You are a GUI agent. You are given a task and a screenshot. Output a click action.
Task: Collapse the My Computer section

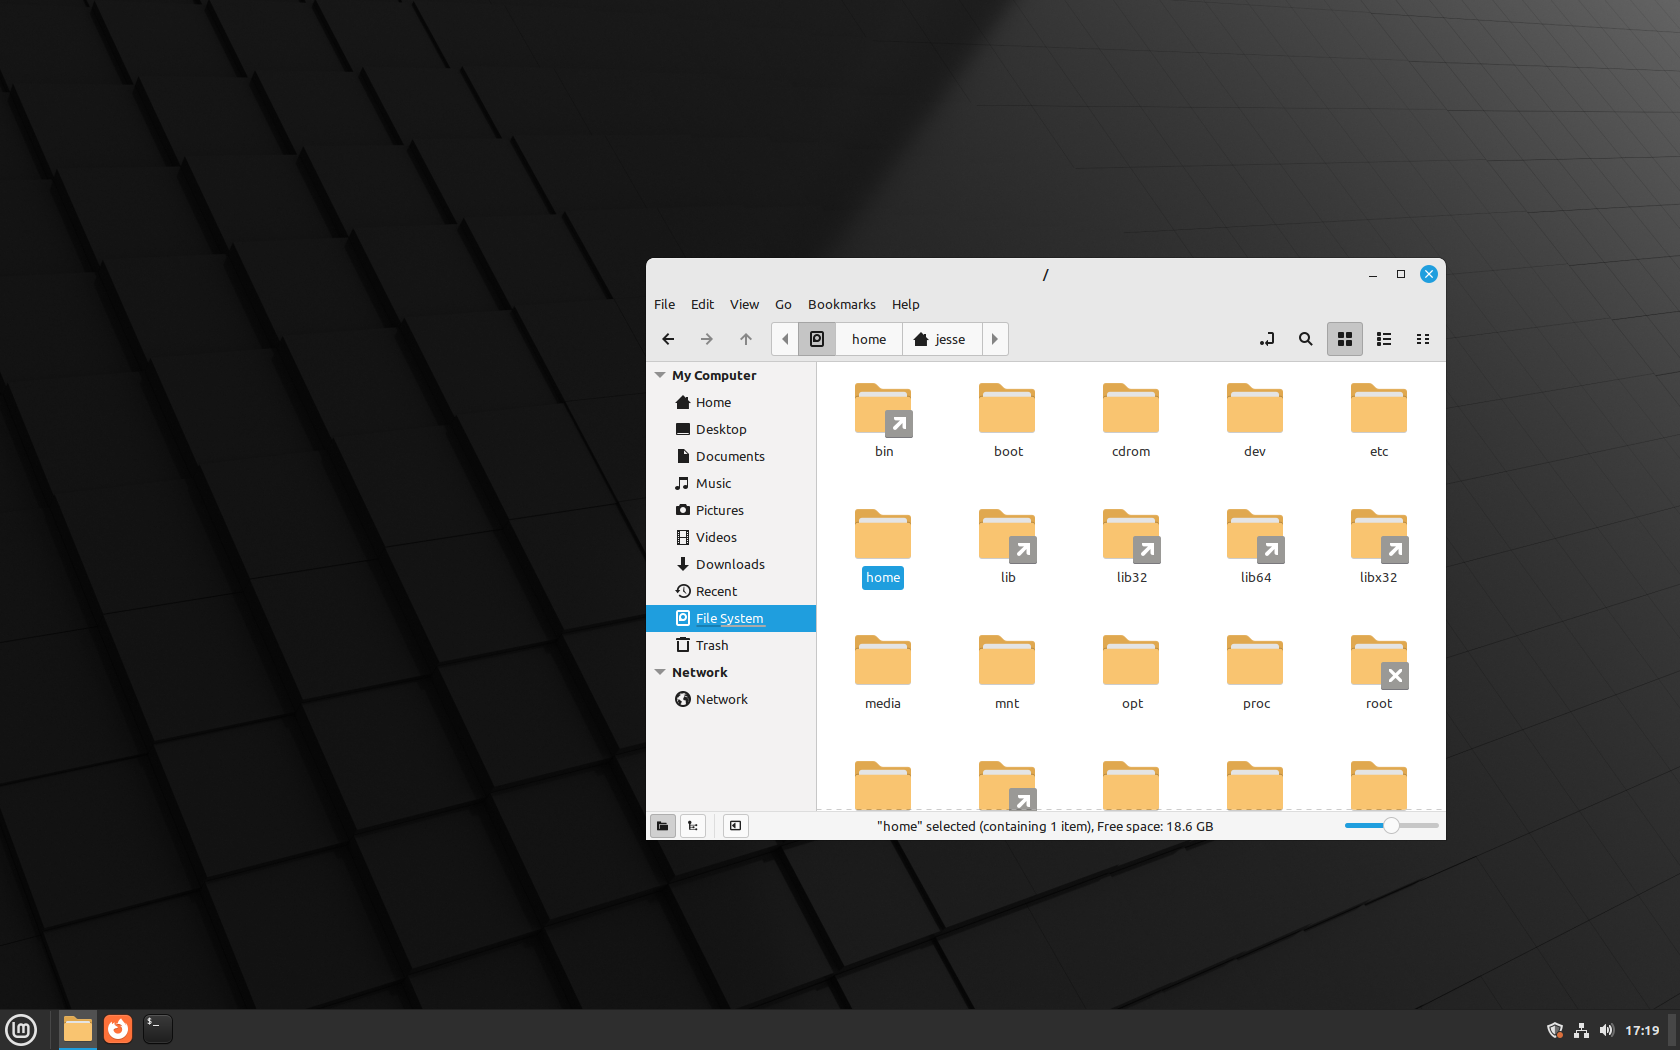[x=660, y=375]
